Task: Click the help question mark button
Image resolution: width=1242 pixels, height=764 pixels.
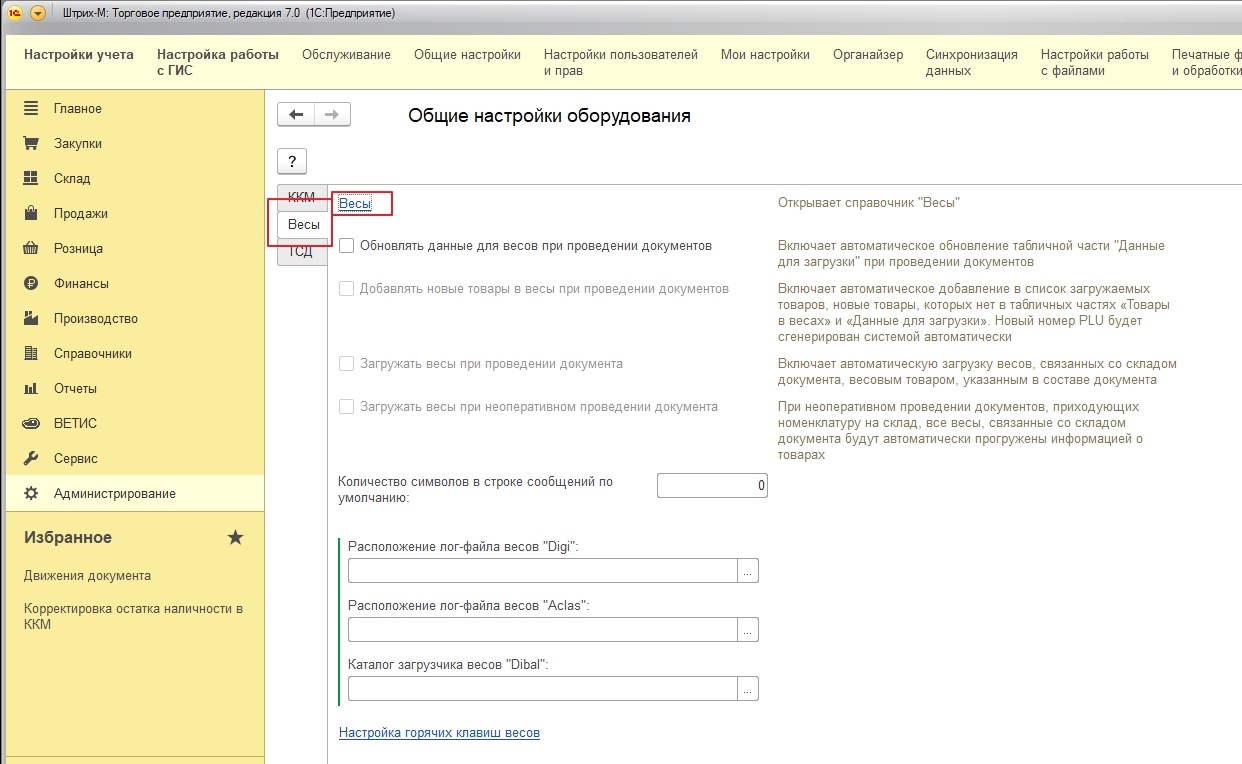Action: (292, 162)
